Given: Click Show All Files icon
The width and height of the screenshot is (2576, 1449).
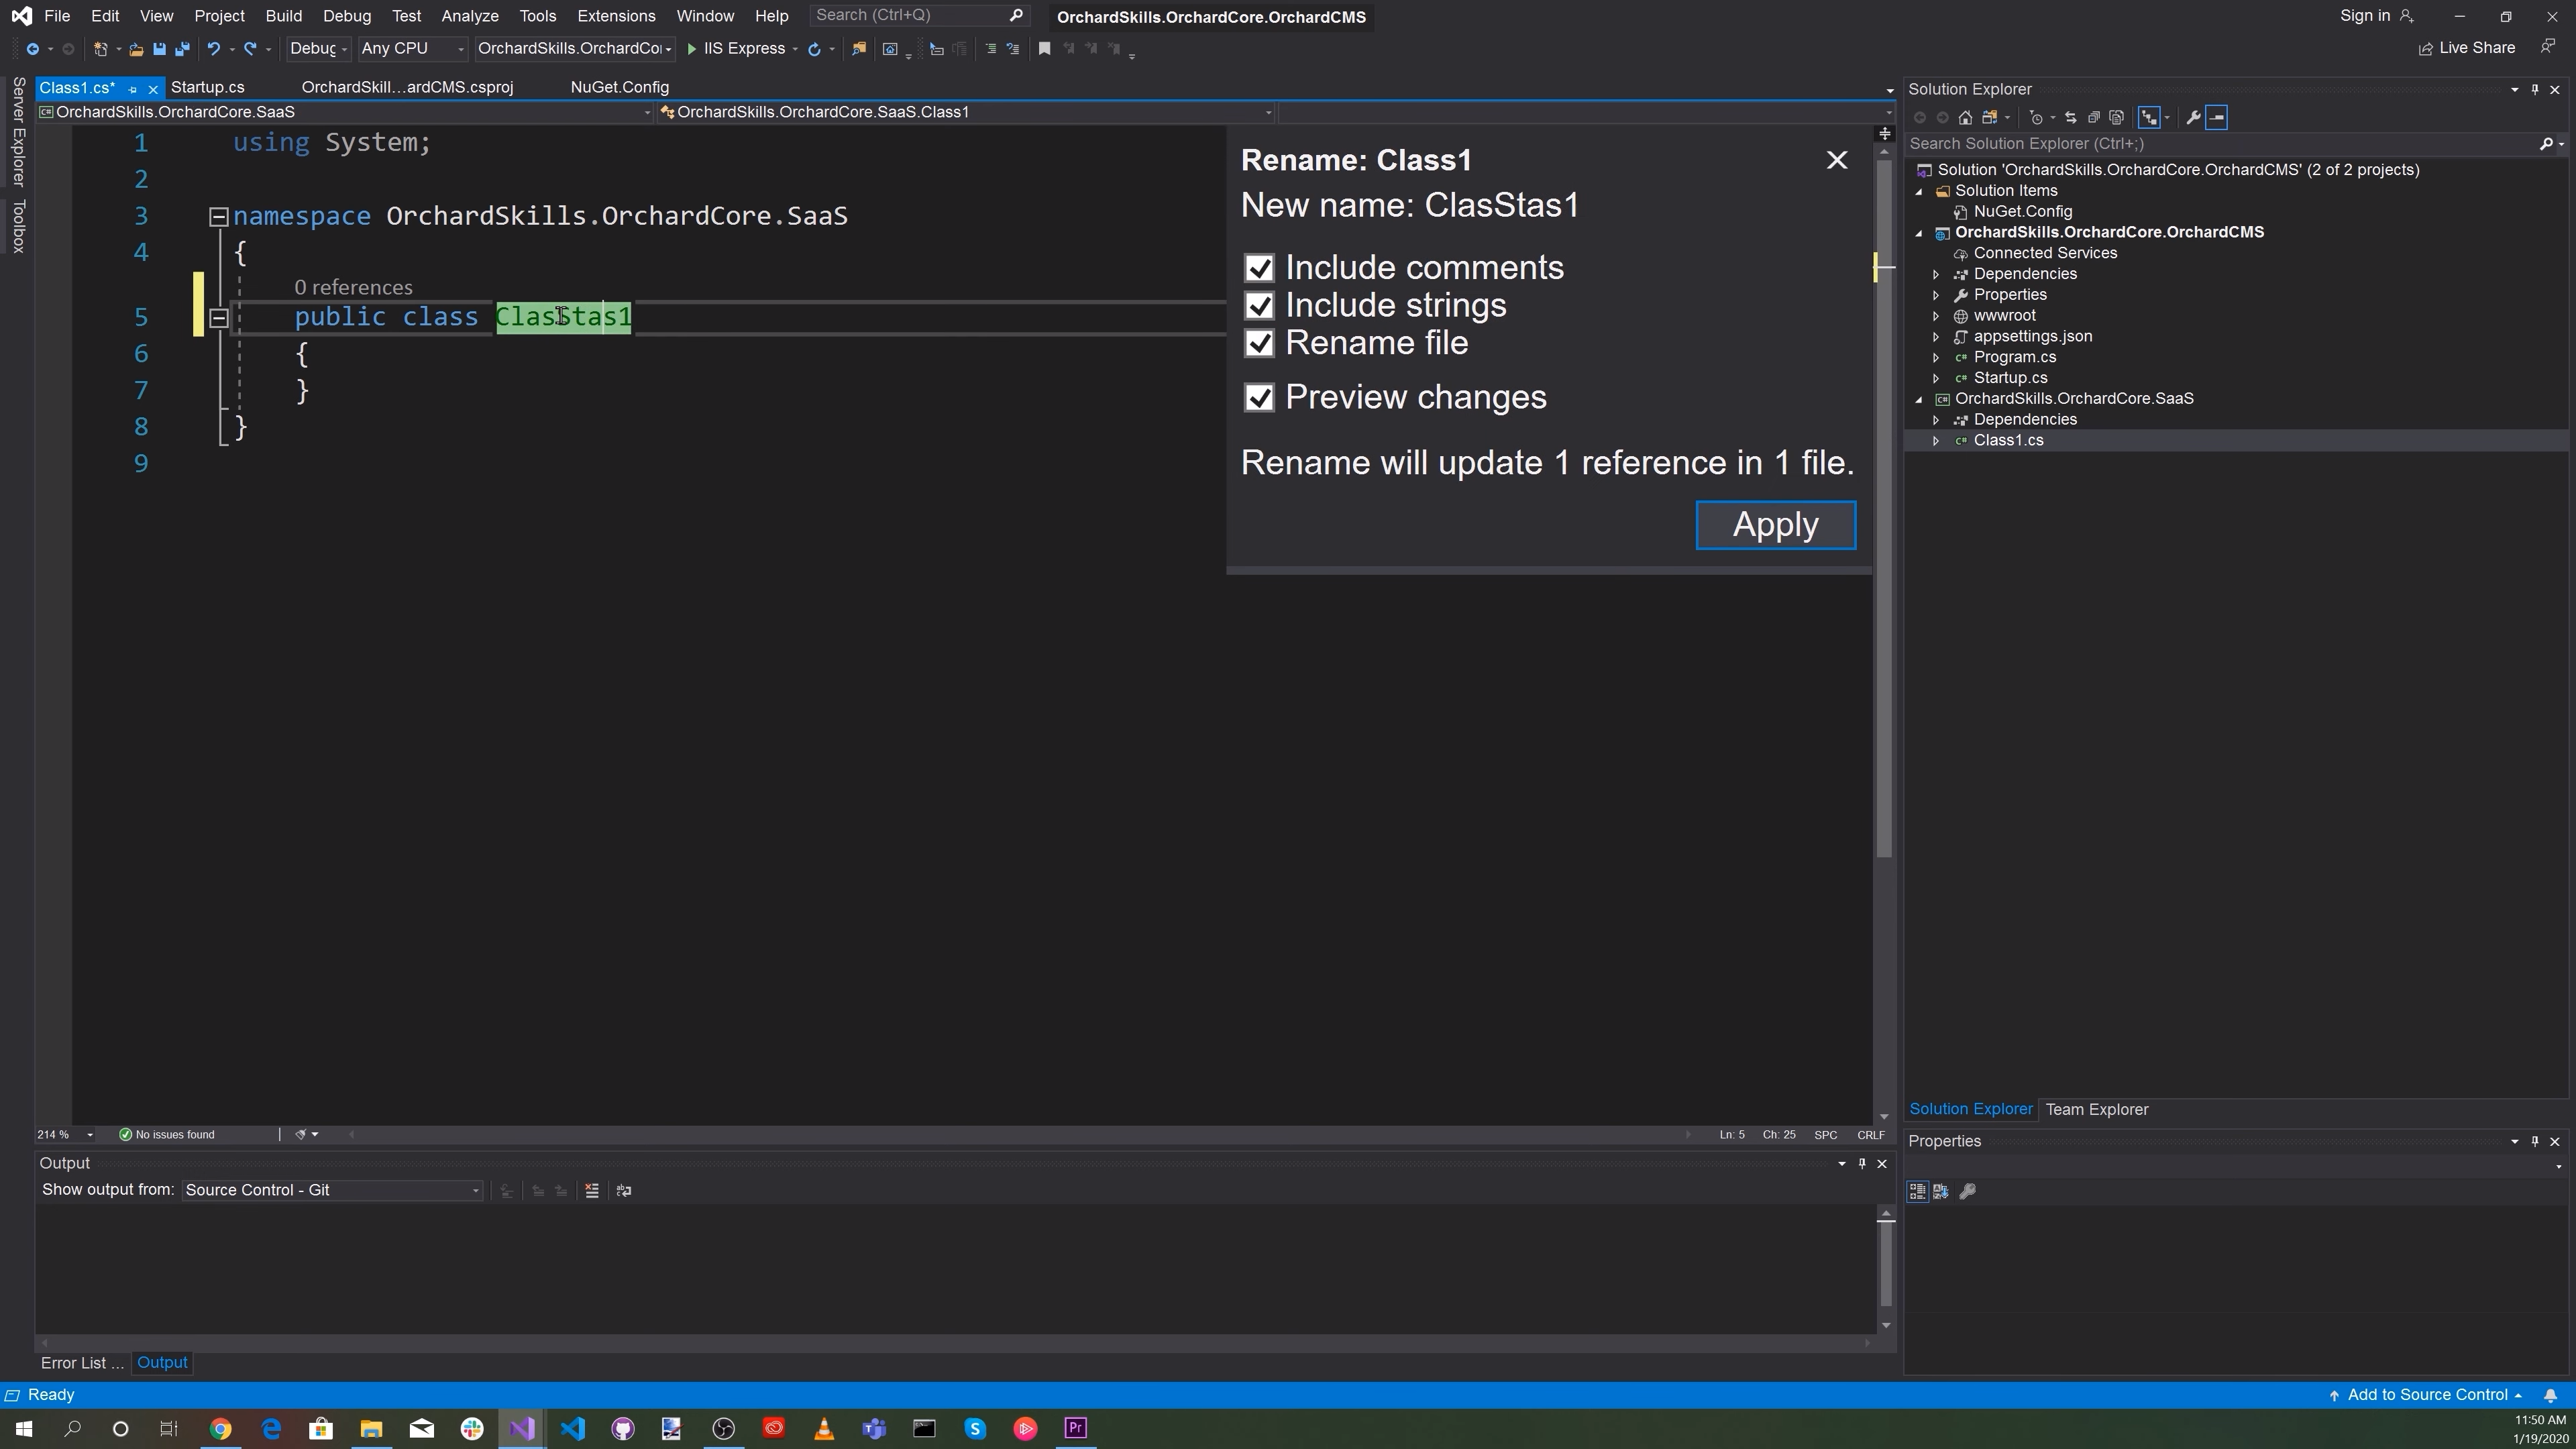Looking at the screenshot, I should pyautogui.click(x=2117, y=118).
